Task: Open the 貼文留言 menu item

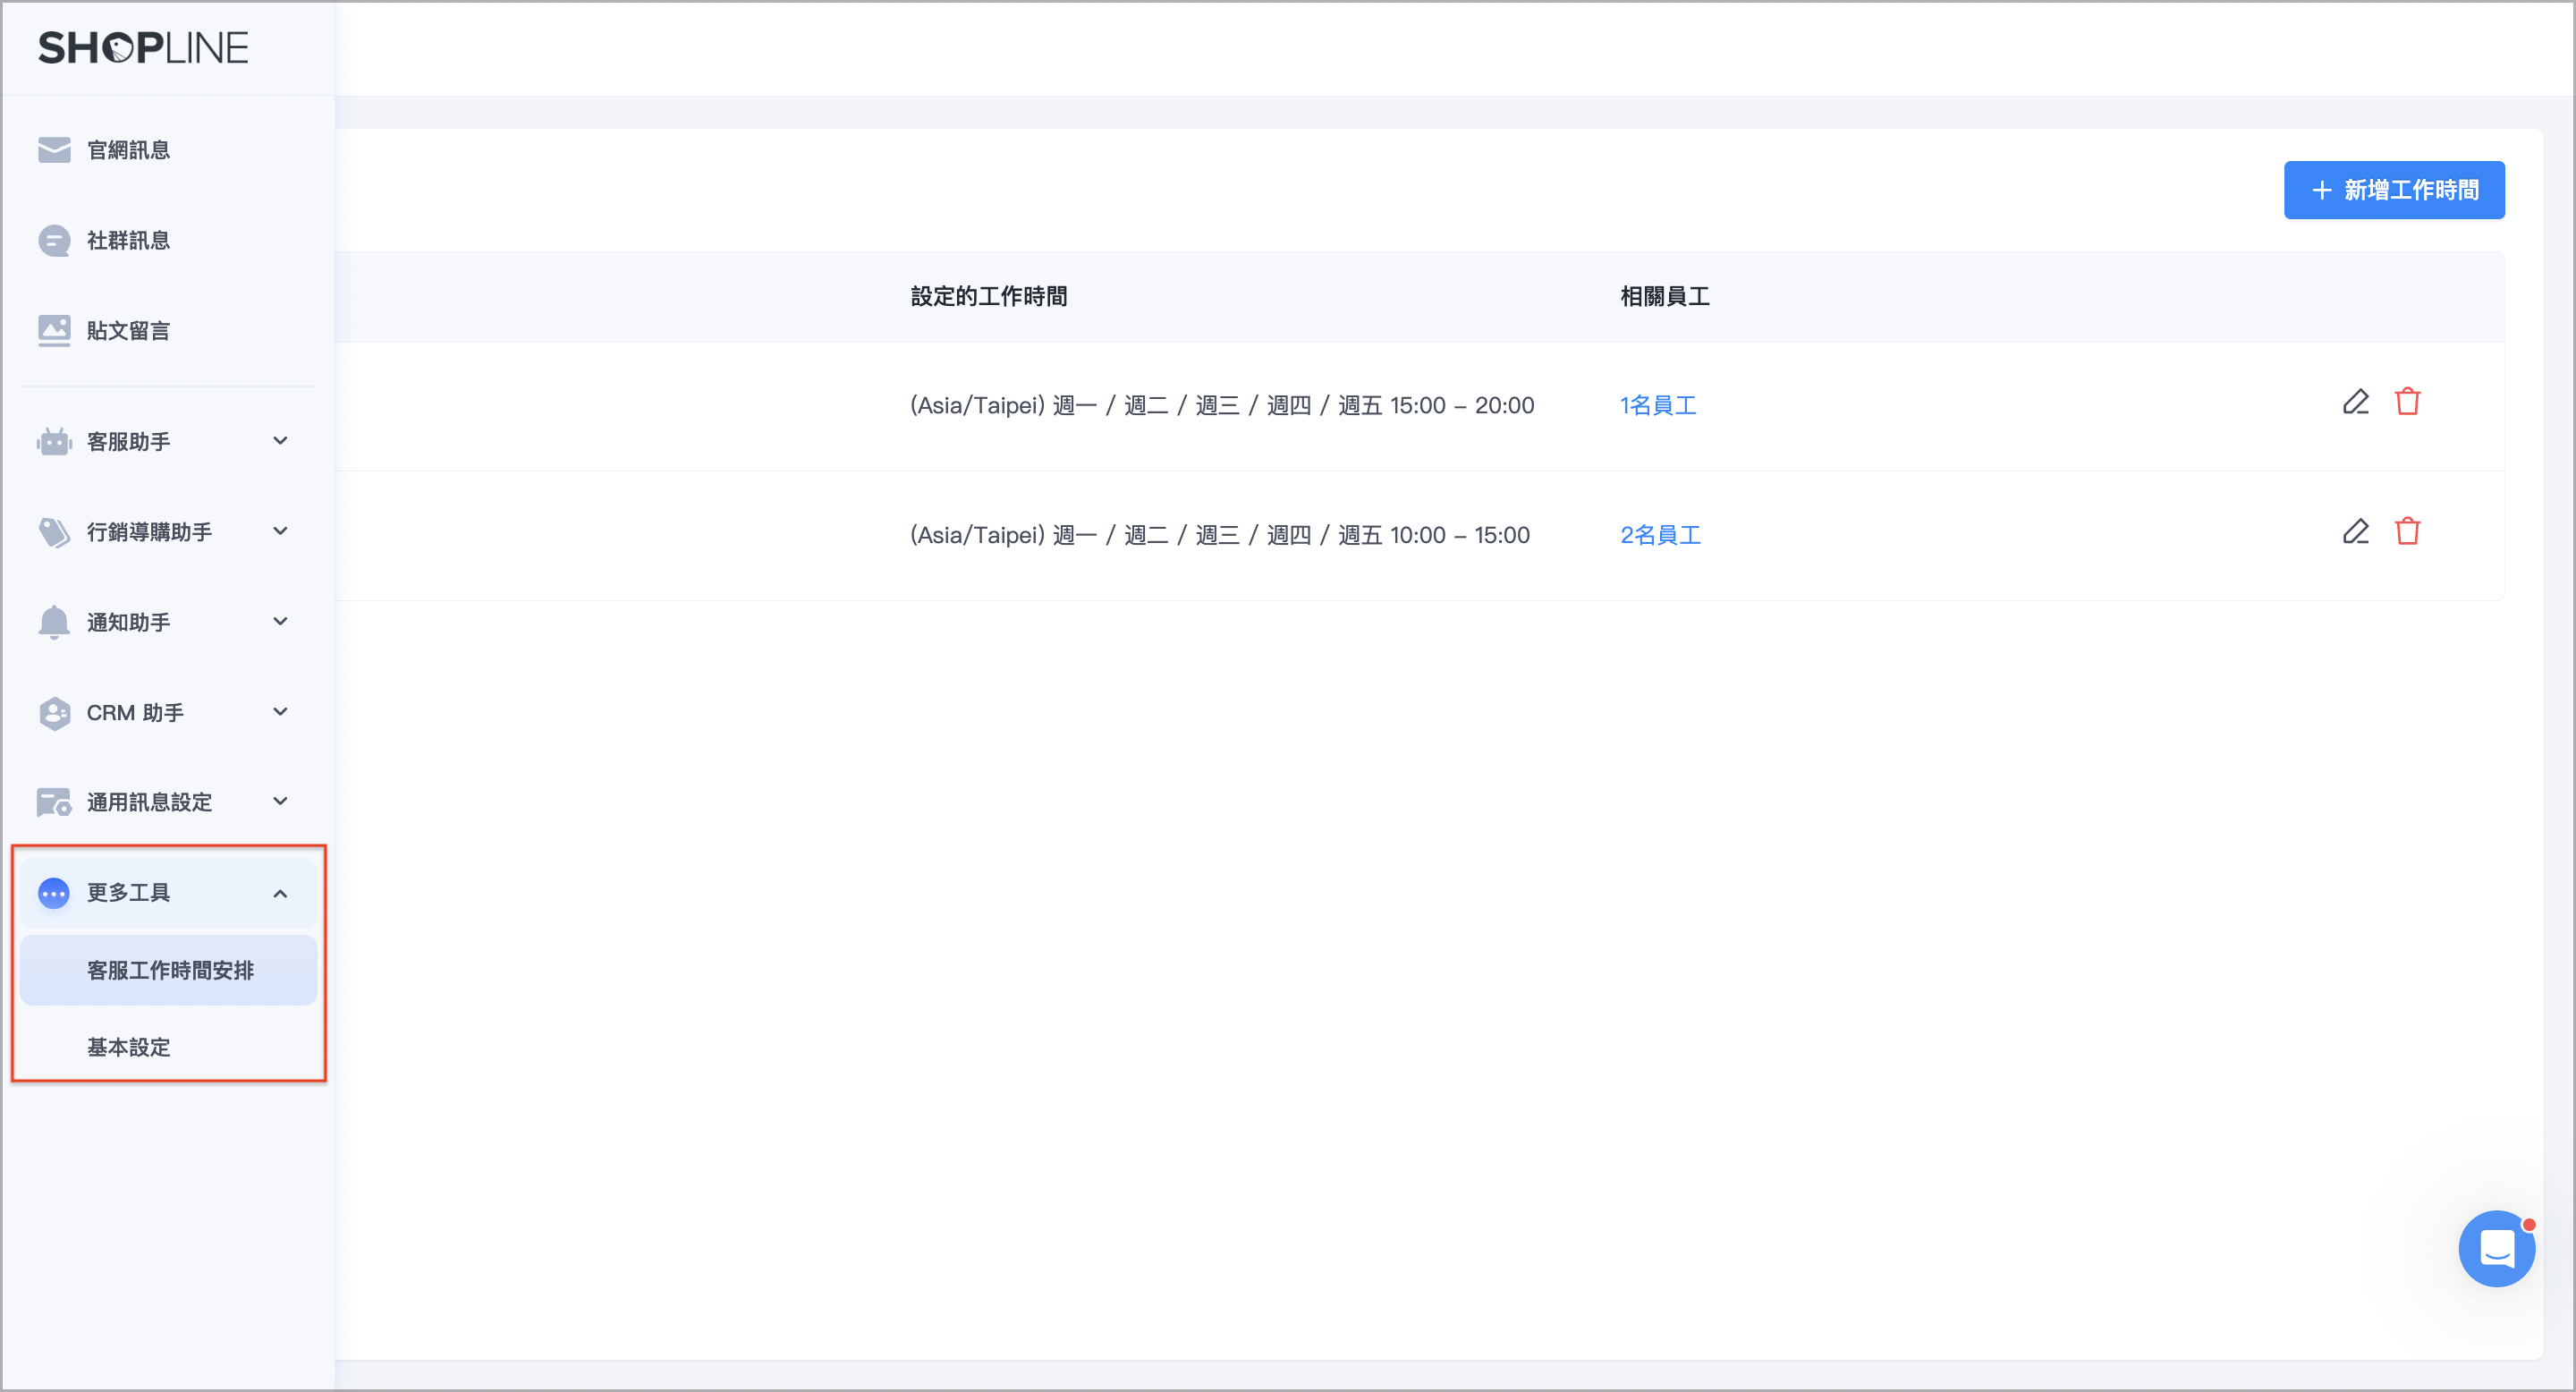Action: click(x=168, y=331)
